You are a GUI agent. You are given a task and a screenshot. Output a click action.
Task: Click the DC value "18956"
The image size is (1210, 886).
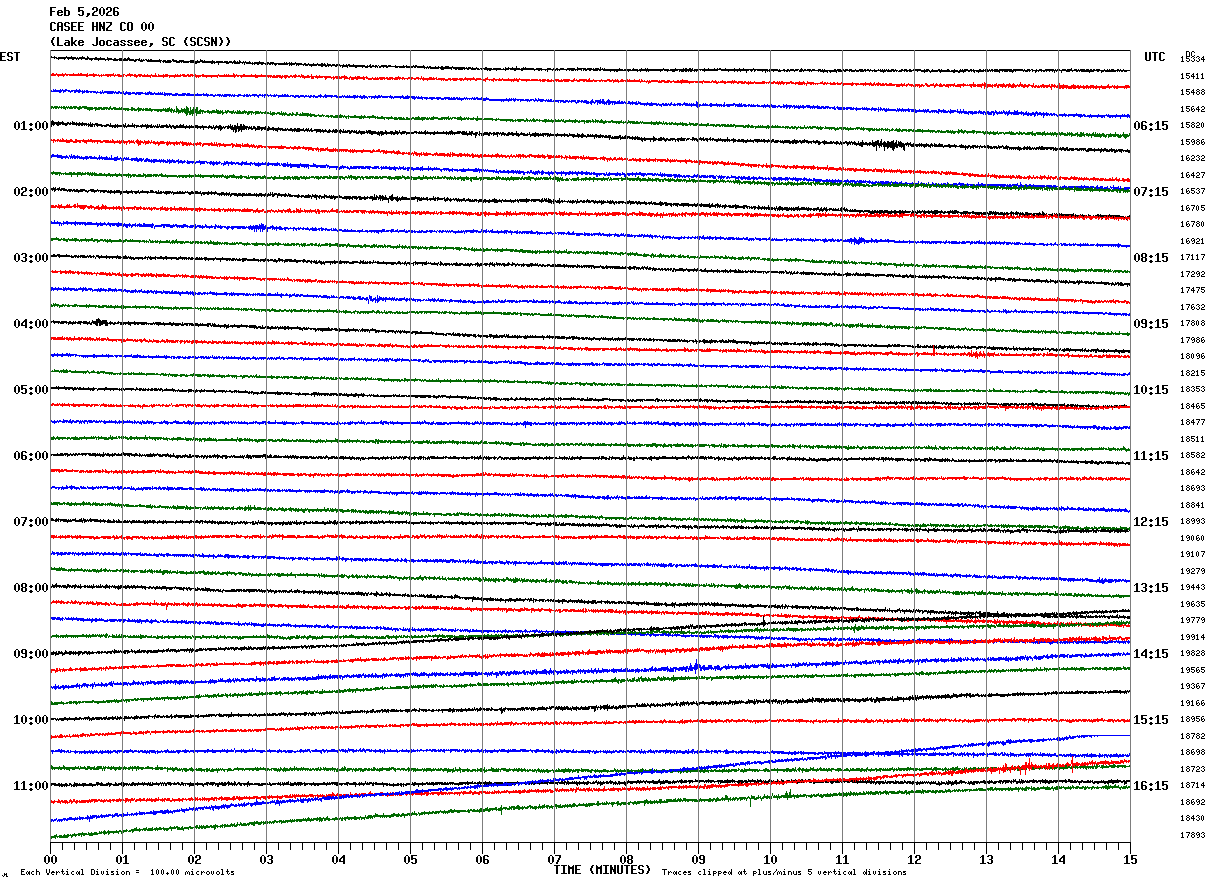point(1192,720)
